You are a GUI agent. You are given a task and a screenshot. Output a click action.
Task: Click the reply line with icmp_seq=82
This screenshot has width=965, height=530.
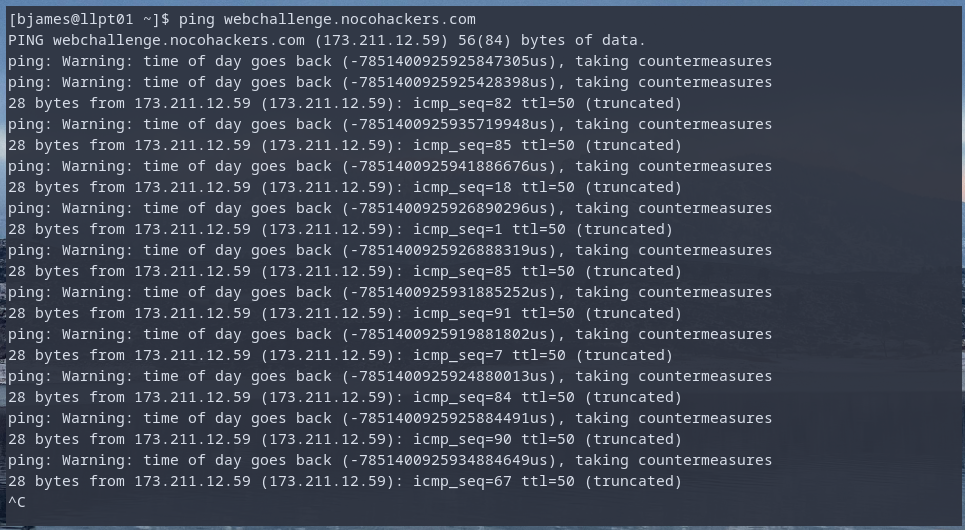point(344,103)
